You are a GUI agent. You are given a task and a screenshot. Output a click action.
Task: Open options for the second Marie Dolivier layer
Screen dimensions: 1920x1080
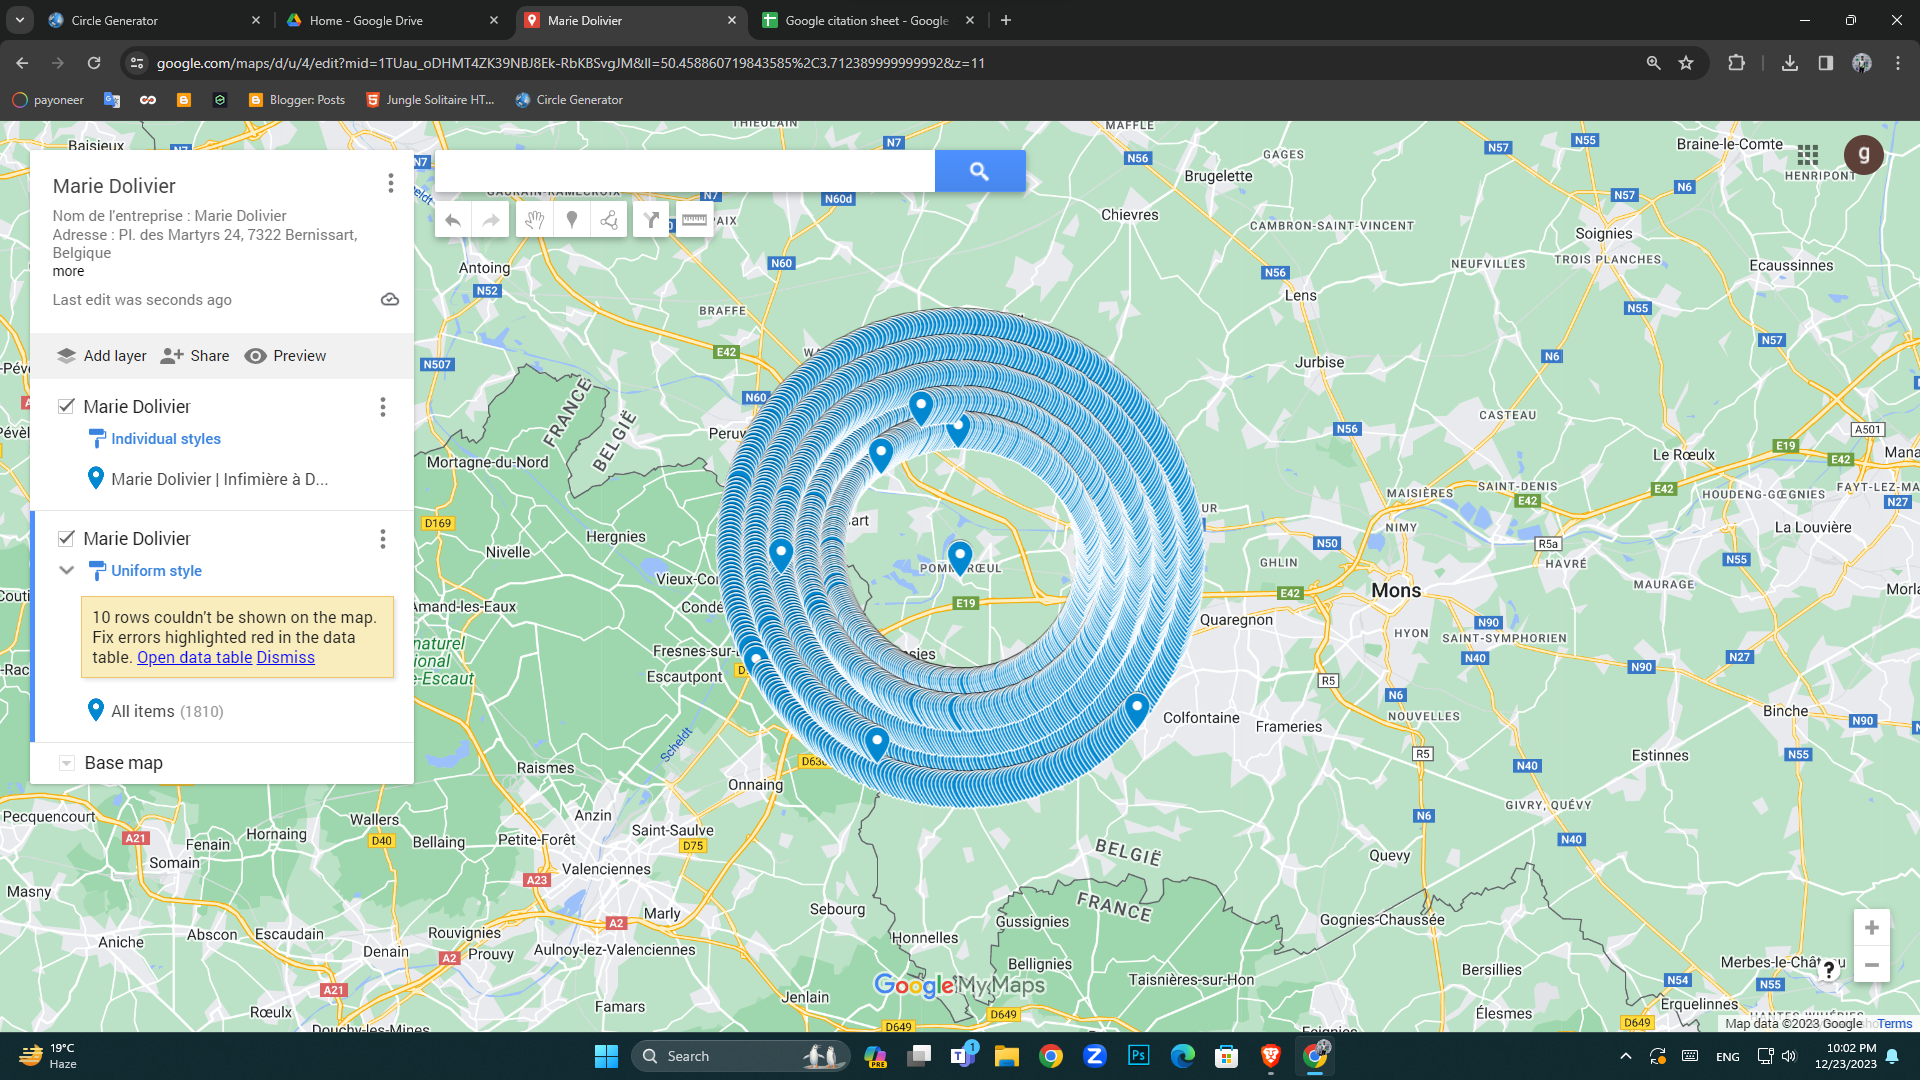pos(382,539)
